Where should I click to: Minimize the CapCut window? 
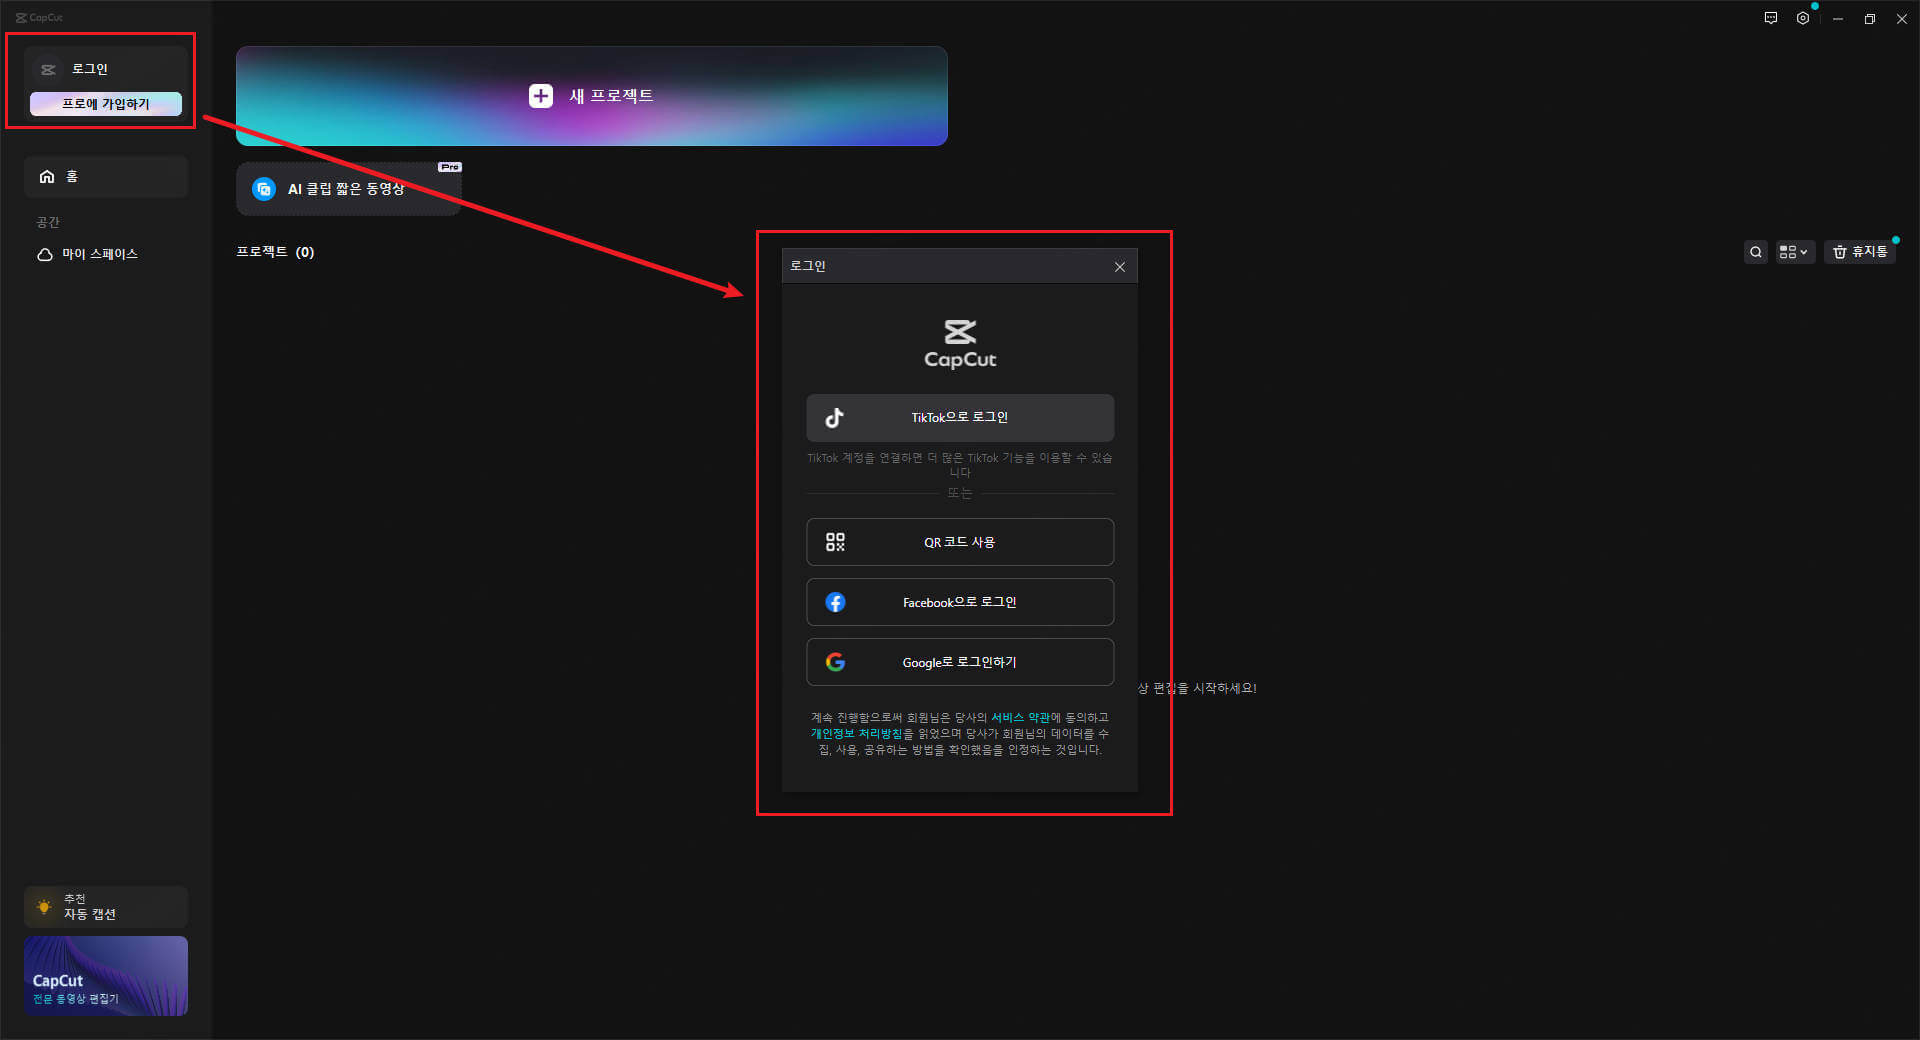1838,19
